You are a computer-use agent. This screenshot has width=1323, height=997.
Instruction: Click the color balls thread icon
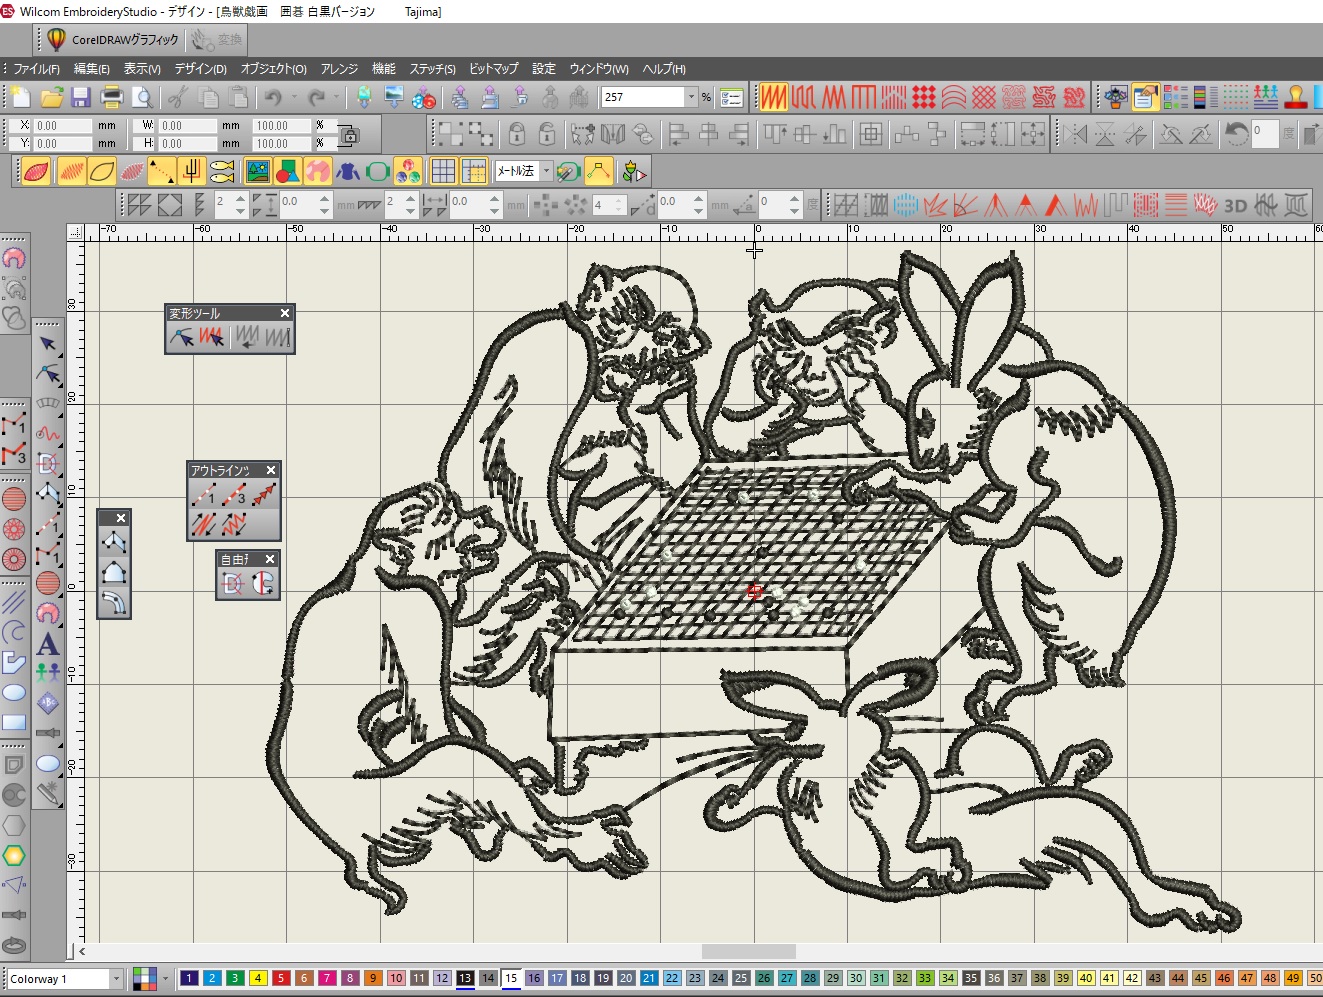click(x=407, y=171)
